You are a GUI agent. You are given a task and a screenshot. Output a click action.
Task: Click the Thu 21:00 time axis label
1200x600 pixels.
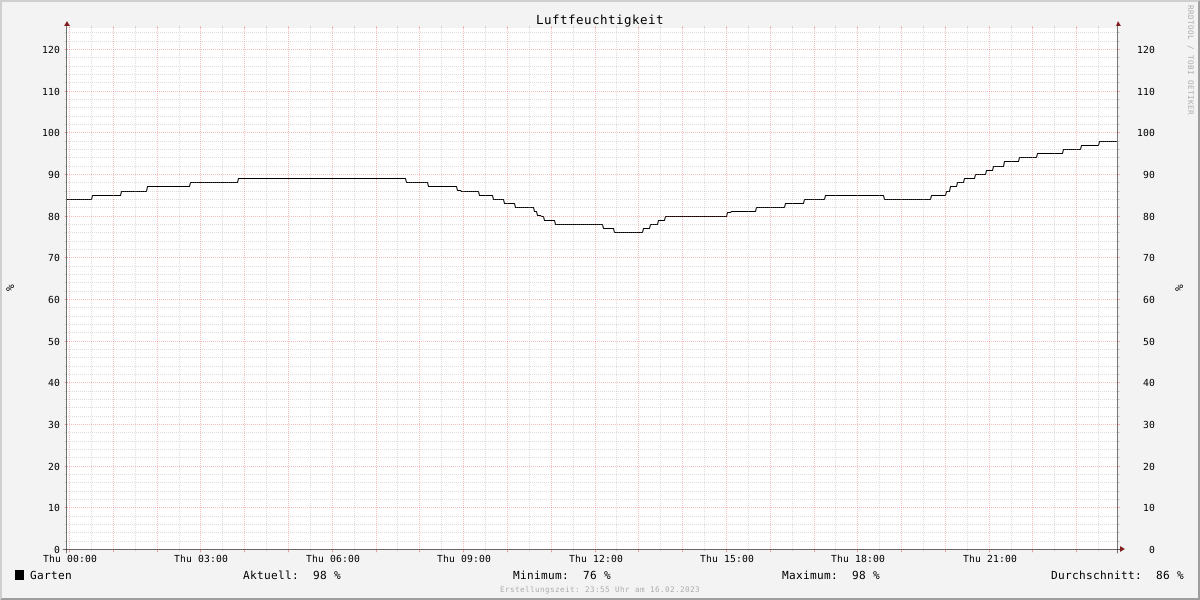tap(990, 559)
